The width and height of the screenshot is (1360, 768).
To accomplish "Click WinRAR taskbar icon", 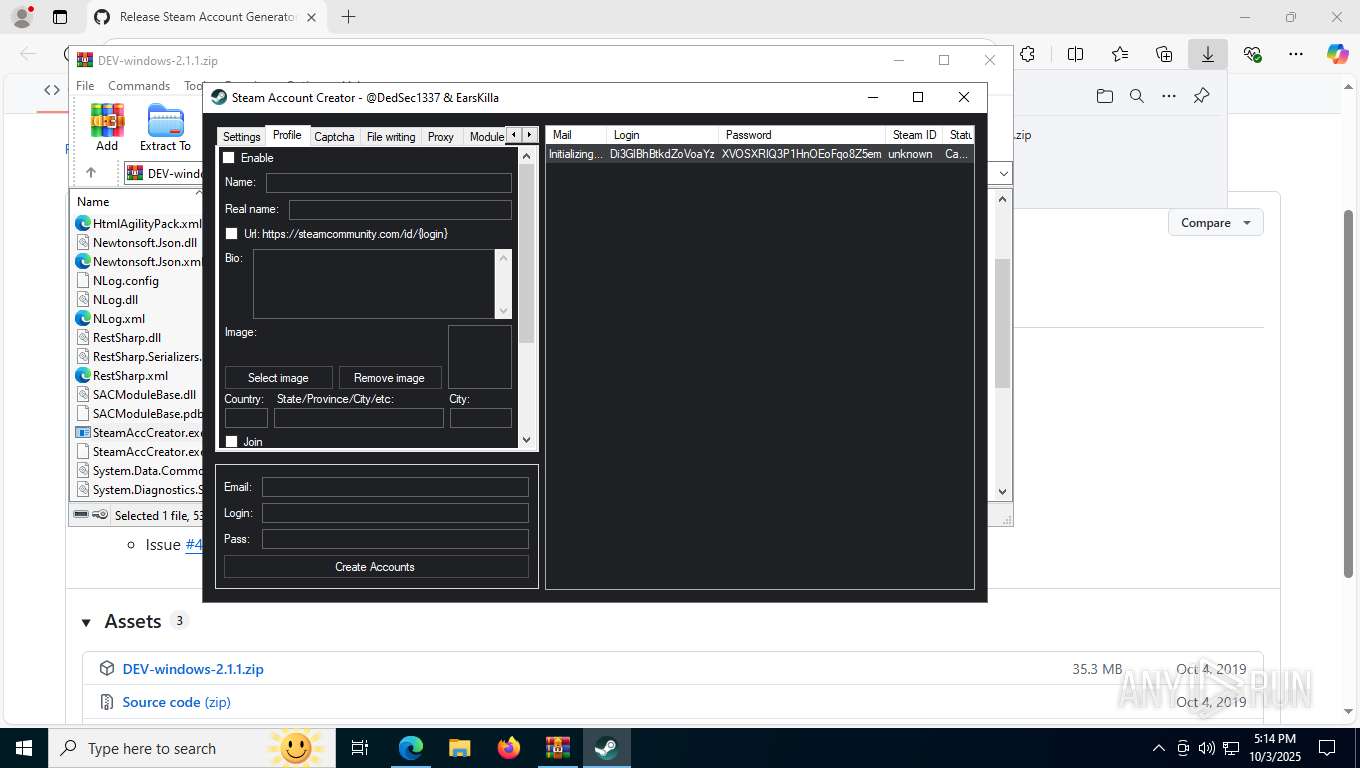I will (558, 748).
